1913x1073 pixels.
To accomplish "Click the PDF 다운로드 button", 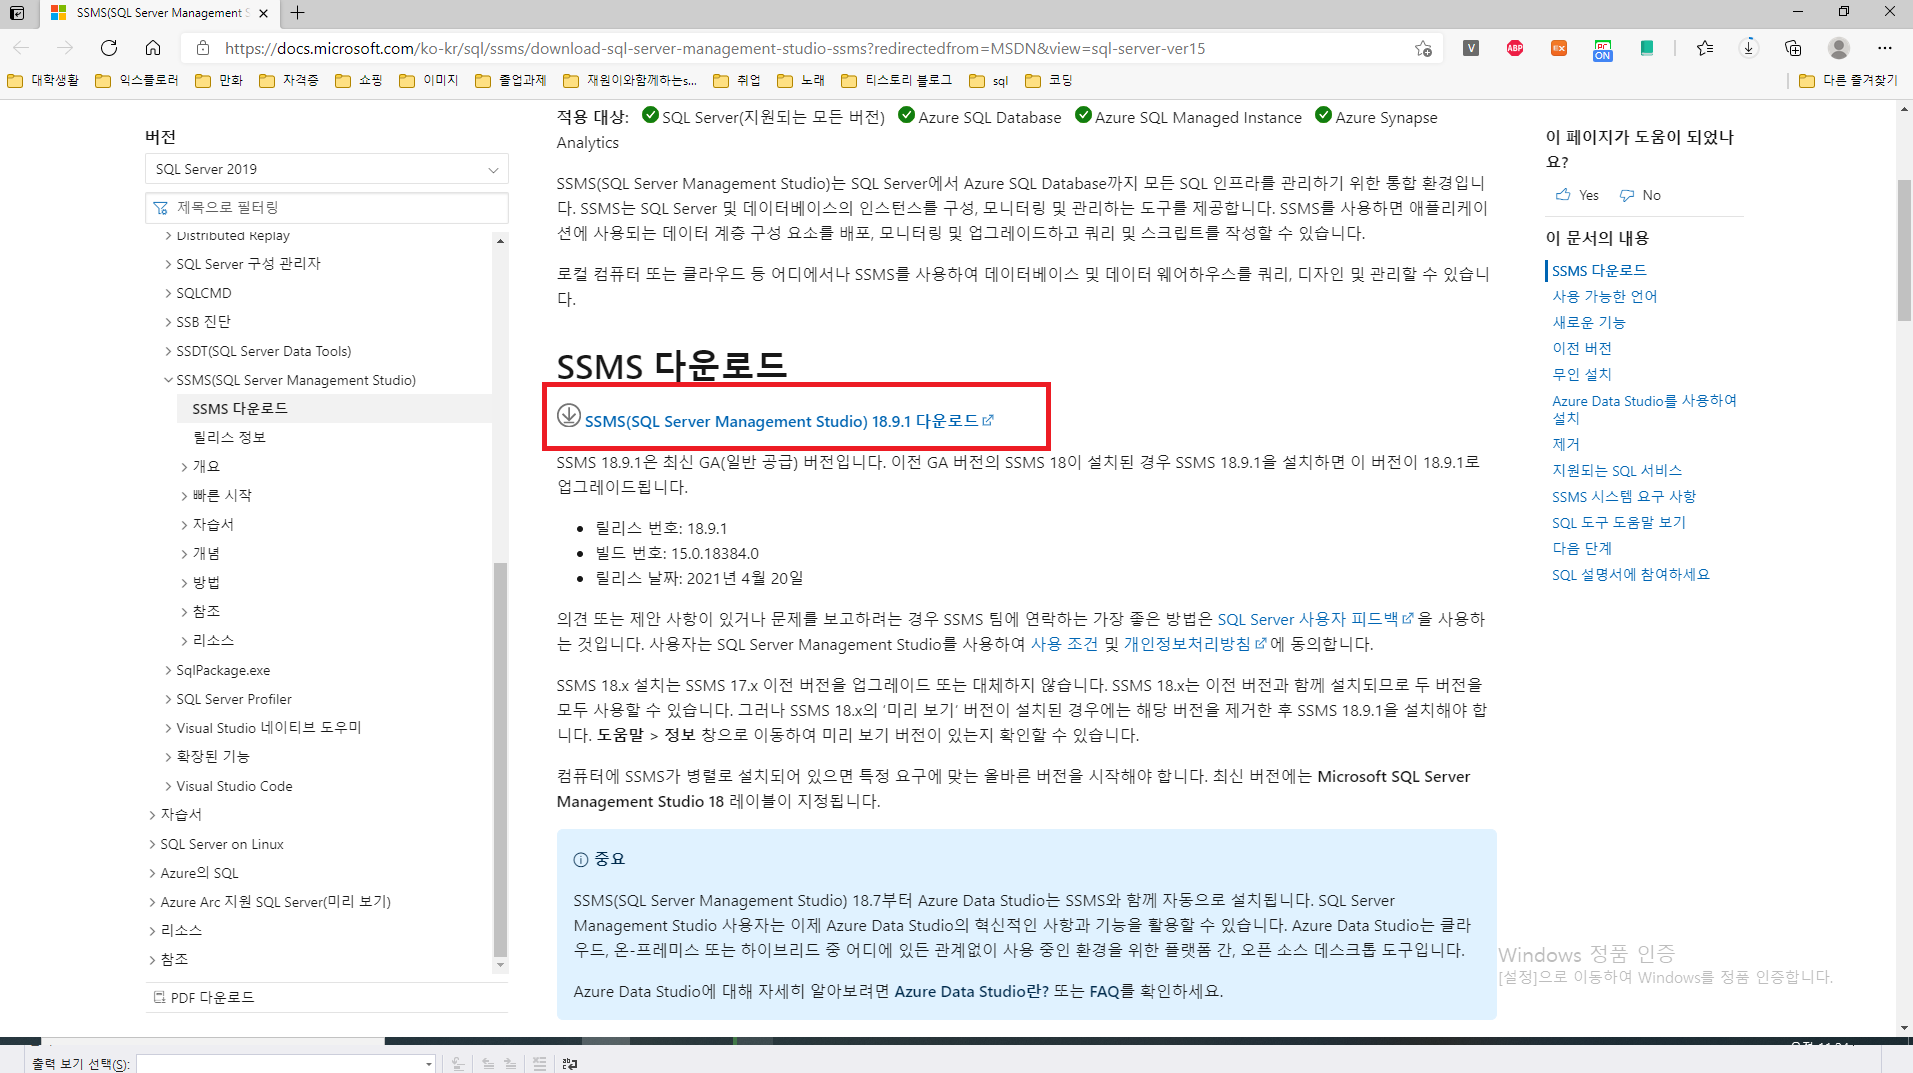I will [x=204, y=997].
